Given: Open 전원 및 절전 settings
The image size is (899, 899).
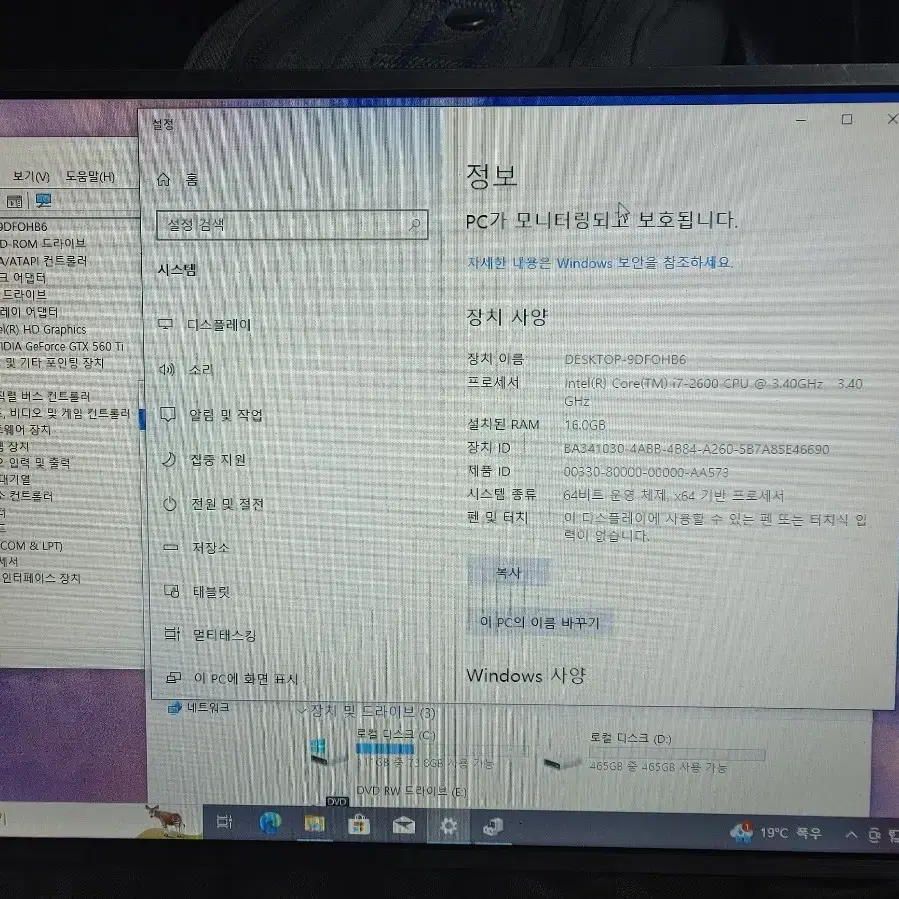Looking at the screenshot, I should click(x=213, y=503).
